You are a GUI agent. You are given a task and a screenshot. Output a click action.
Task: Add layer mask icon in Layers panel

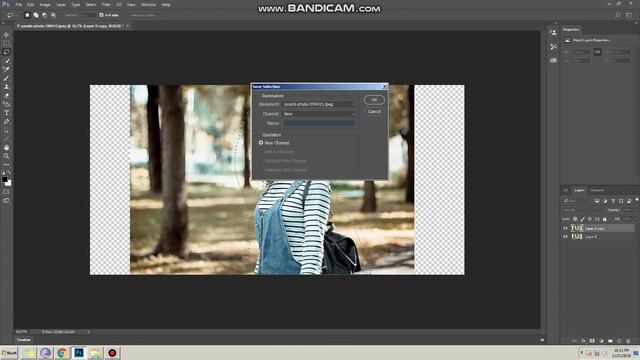click(x=592, y=341)
